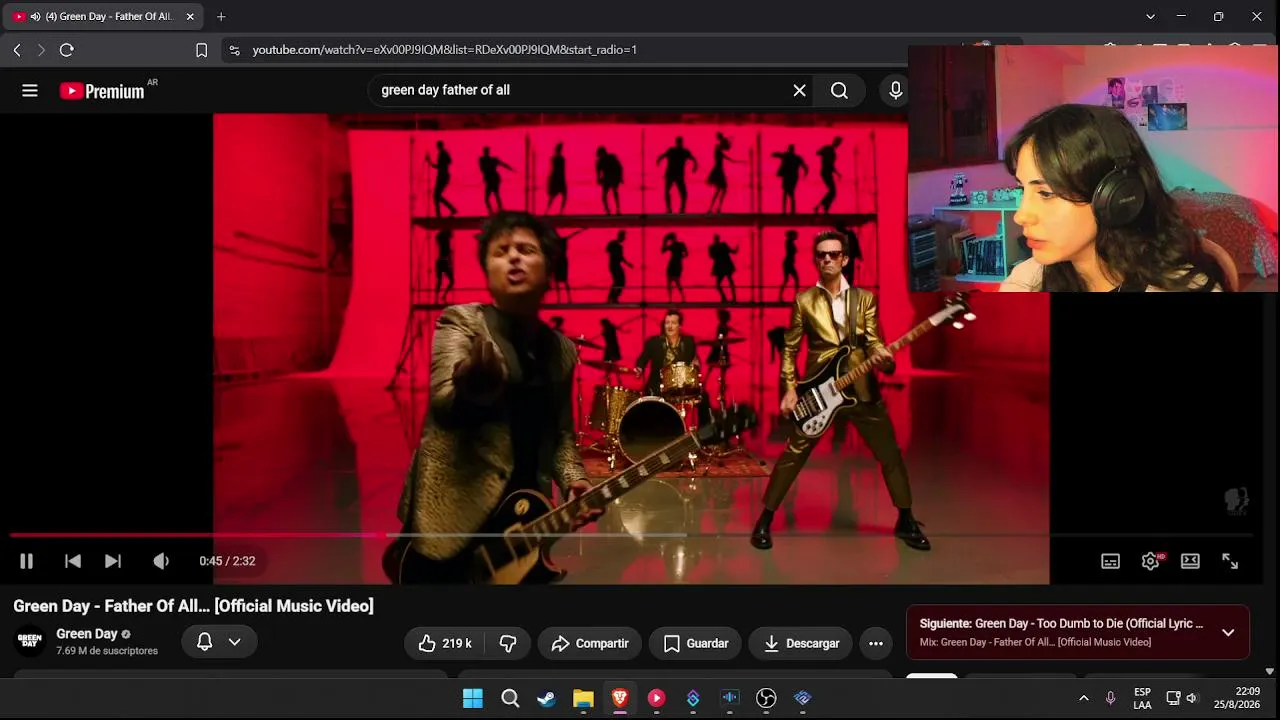
Task: Open network settings from the tray icon
Action: [1173, 698]
